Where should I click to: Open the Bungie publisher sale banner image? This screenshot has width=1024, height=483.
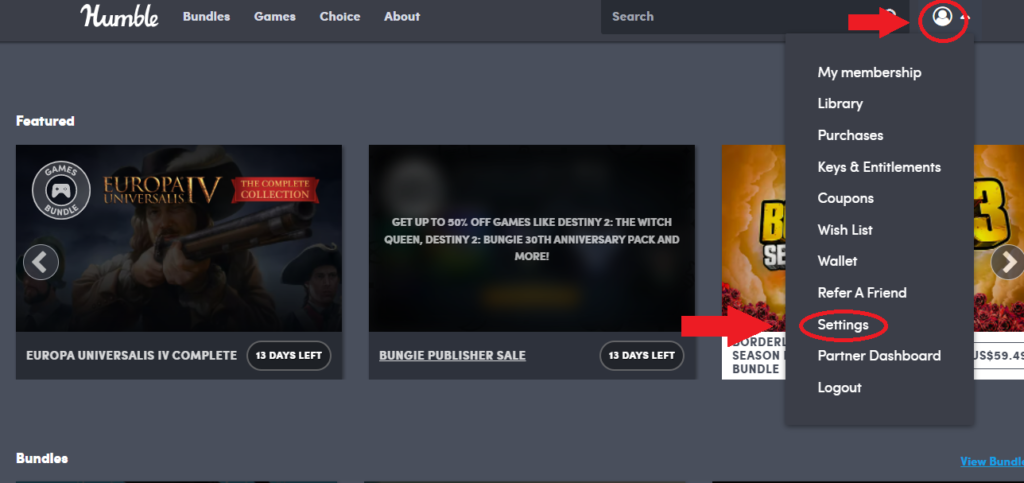532,238
